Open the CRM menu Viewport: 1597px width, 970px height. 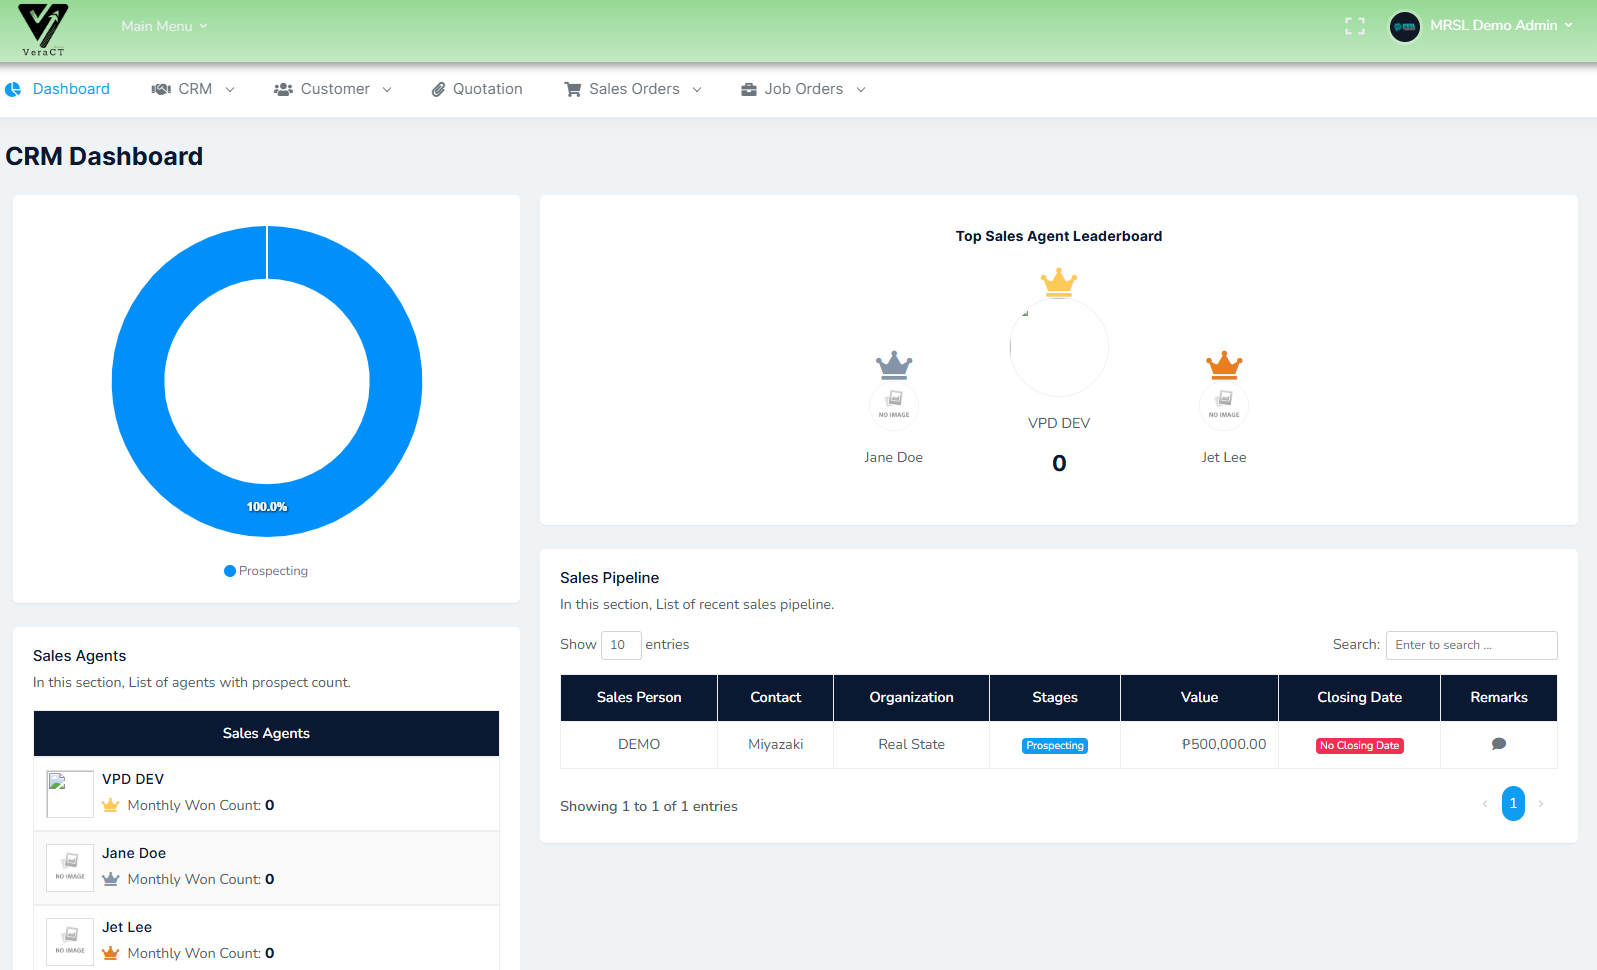pyautogui.click(x=193, y=89)
